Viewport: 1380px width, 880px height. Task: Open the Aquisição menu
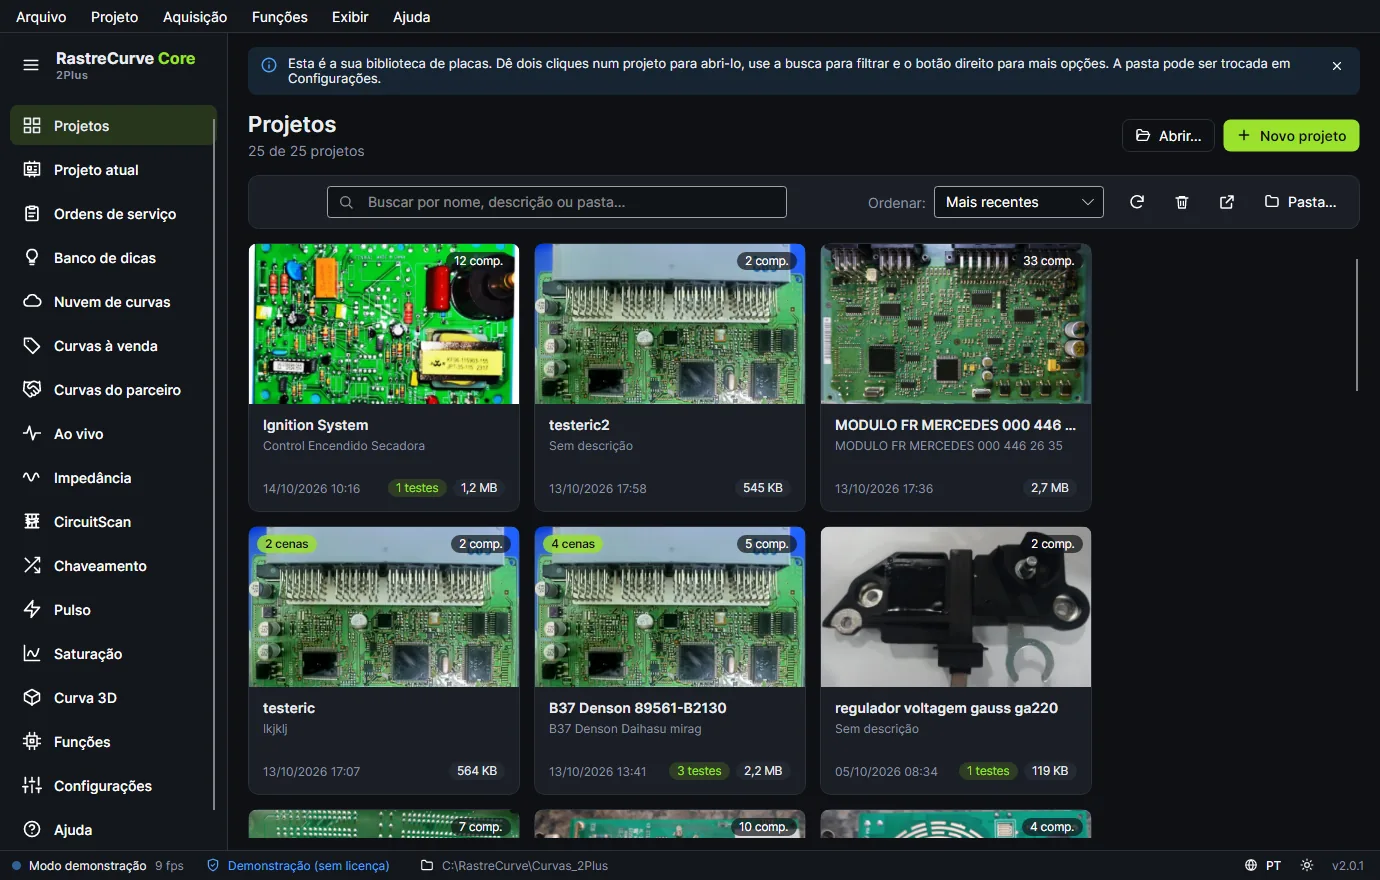pos(195,17)
